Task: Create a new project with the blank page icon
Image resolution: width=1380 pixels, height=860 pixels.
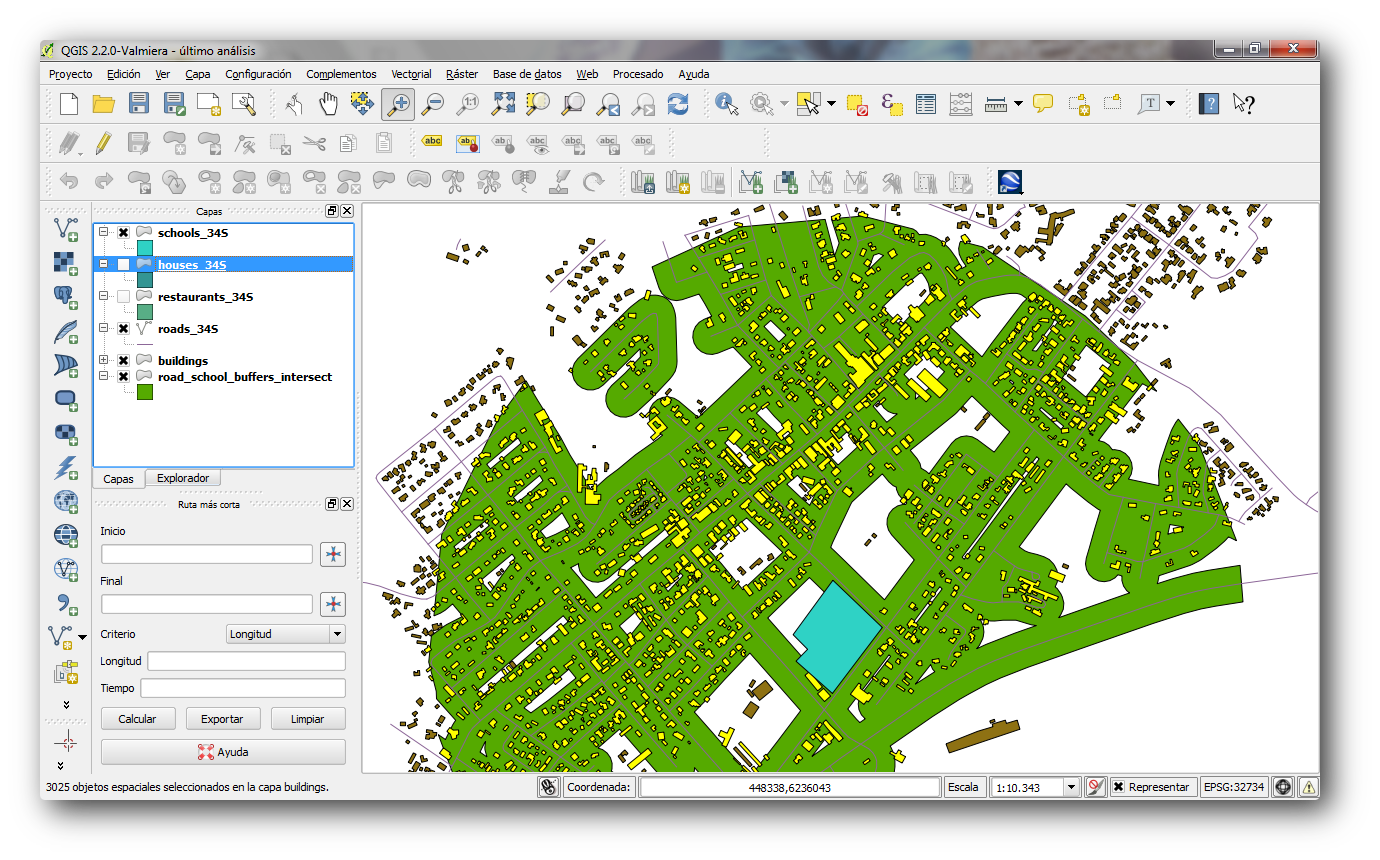Action: 68,103
